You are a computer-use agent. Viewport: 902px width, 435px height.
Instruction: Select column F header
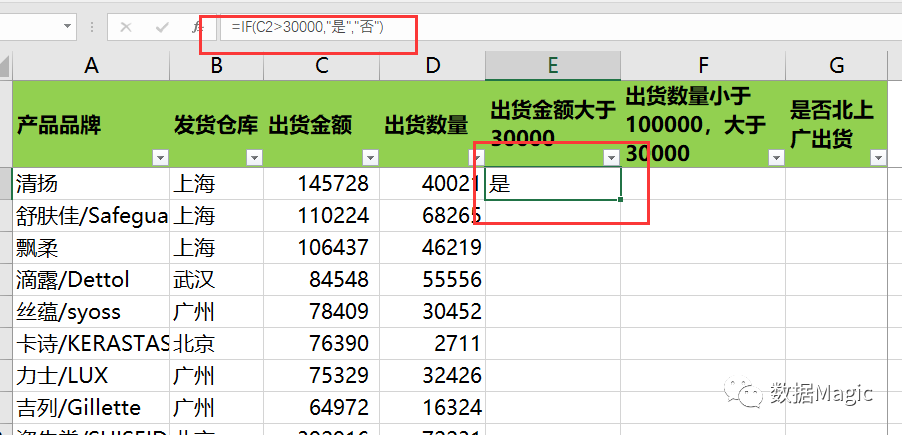click(x=703, y=66)
